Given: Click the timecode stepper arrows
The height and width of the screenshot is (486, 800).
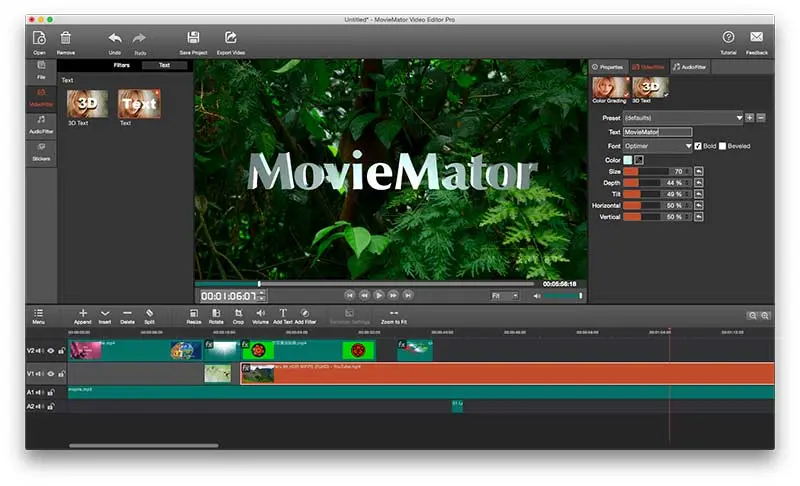Looking at the screenshot, I should (x=262, y=296).
